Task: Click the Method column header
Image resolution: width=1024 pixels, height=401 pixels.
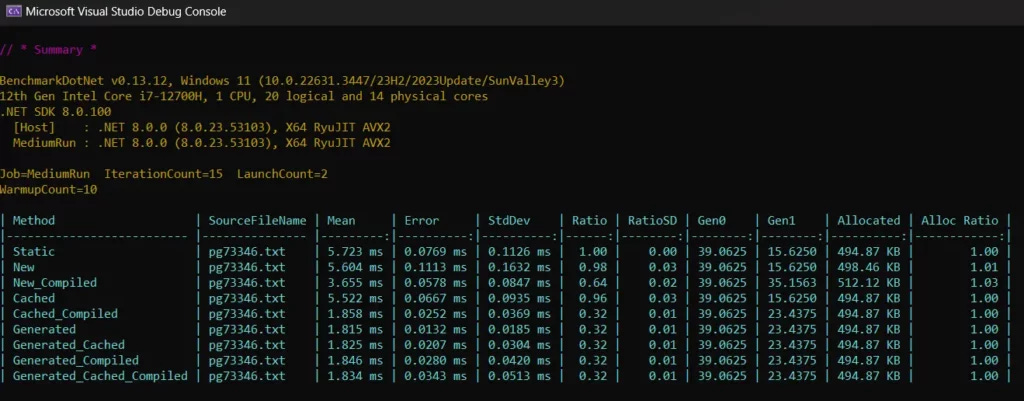Action: coord(34,221)
